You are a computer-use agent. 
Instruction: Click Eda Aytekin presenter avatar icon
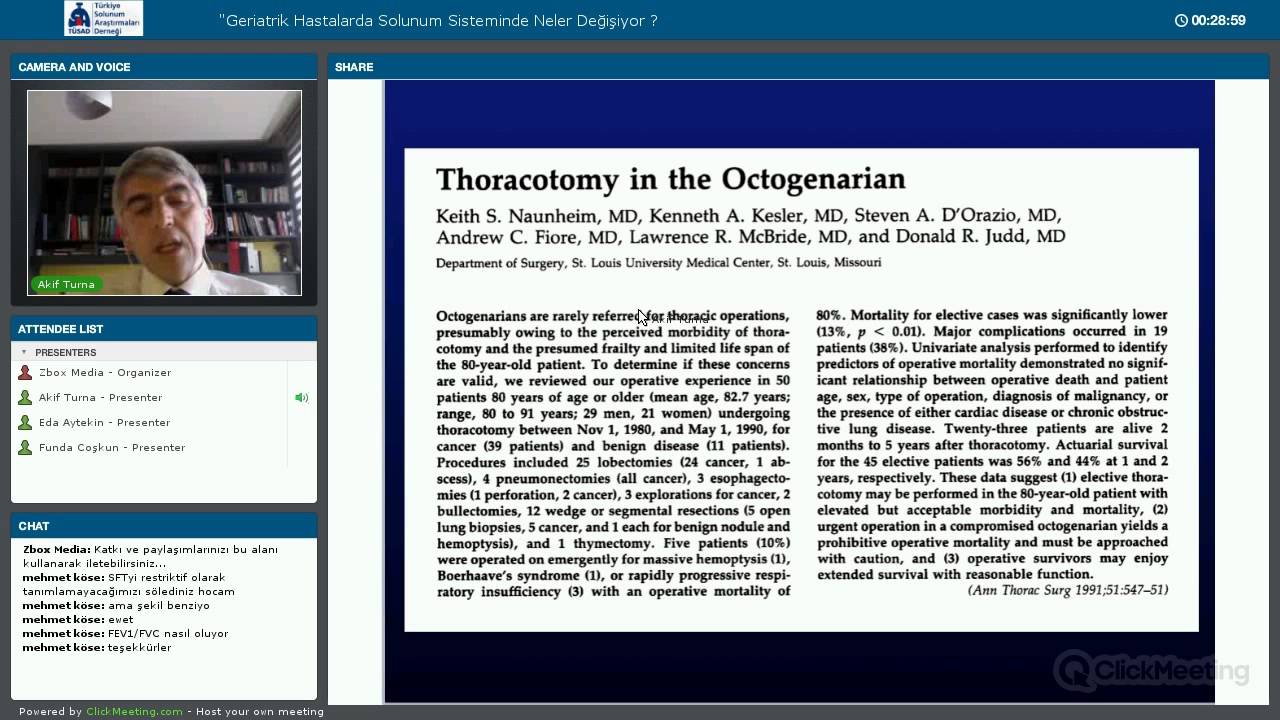pyautogui.click(x=25, y=423)
